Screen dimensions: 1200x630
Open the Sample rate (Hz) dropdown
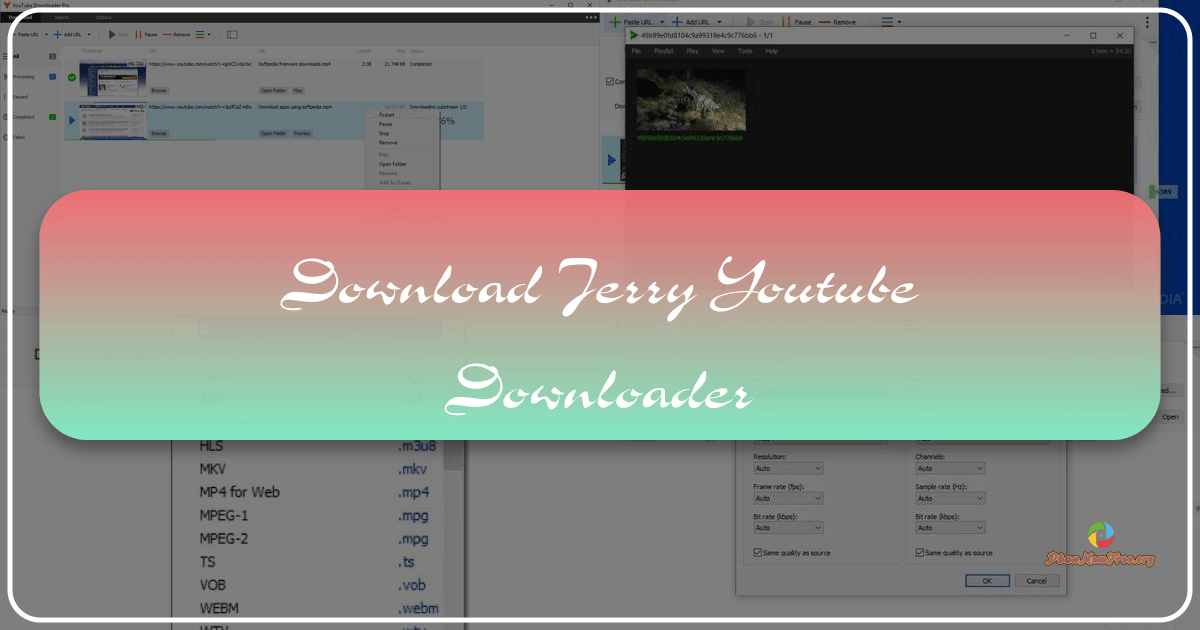coord(949,497)
